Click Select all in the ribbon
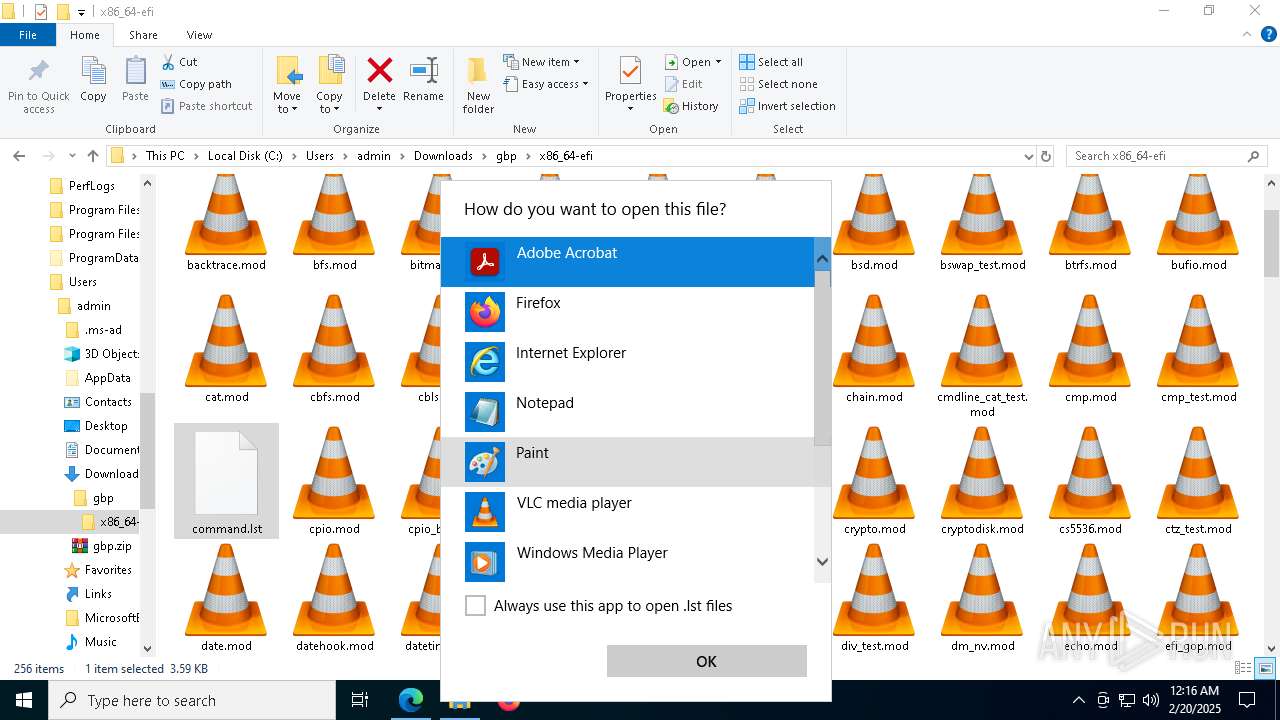This screenshot has height=720, width=1280. point(771,62)
